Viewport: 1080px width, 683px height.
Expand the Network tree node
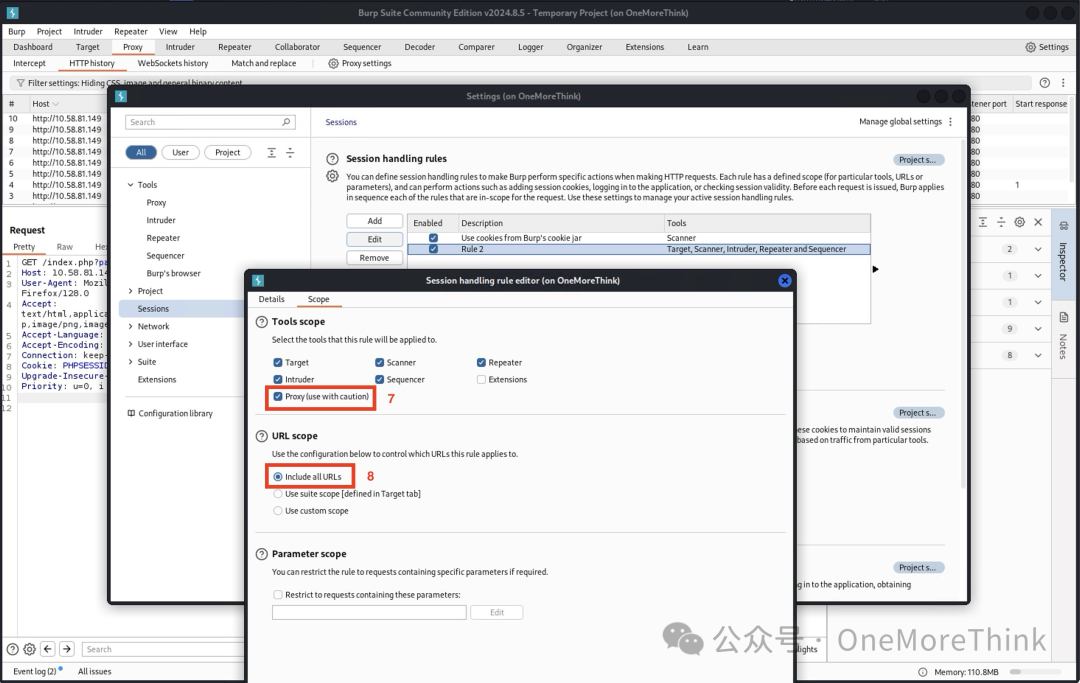(130, 326)
